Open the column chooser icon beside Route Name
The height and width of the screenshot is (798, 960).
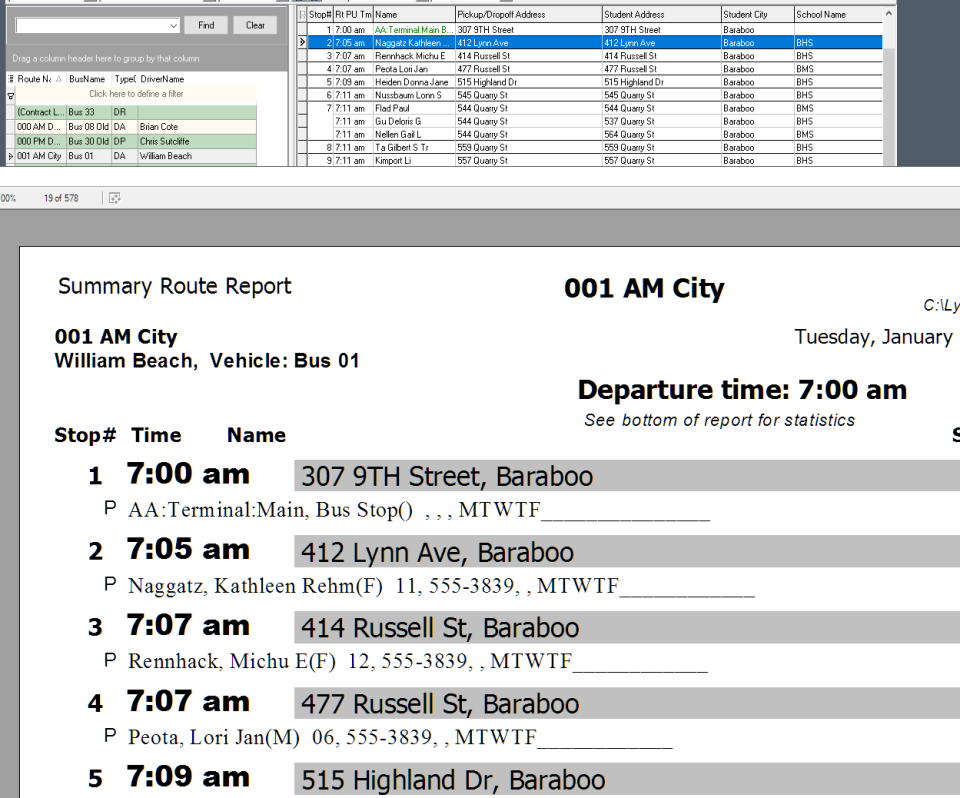click(x=9, y=77)
